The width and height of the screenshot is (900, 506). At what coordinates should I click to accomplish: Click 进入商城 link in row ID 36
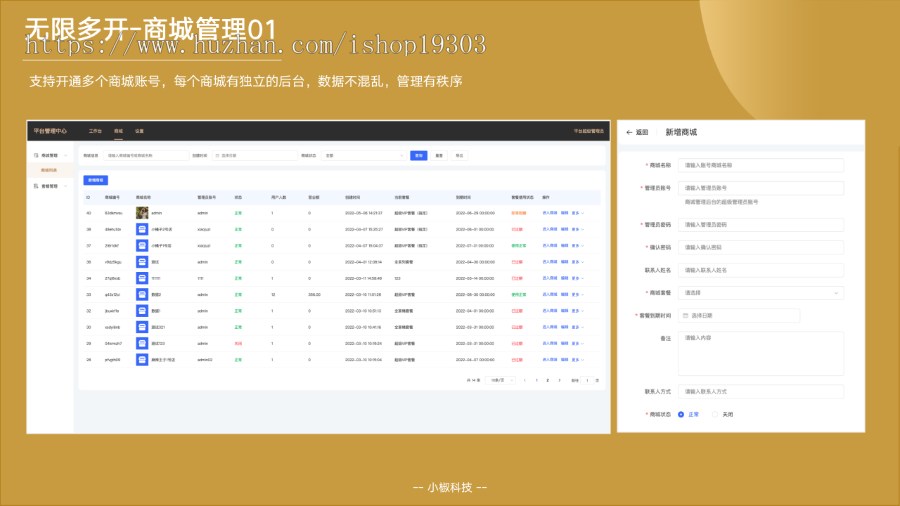pyautogui.click(x=550, y=262)
